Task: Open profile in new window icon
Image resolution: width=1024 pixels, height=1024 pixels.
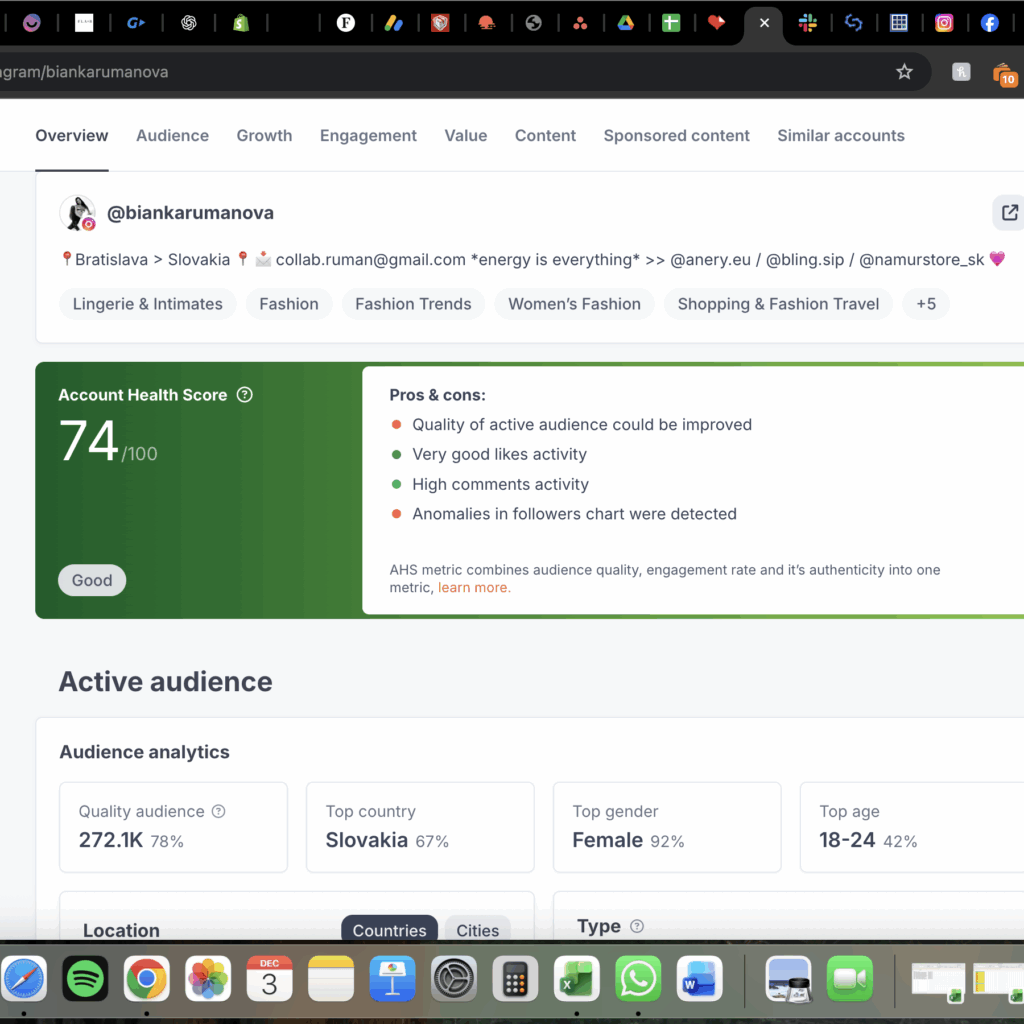Action: tap(1009, 212)
